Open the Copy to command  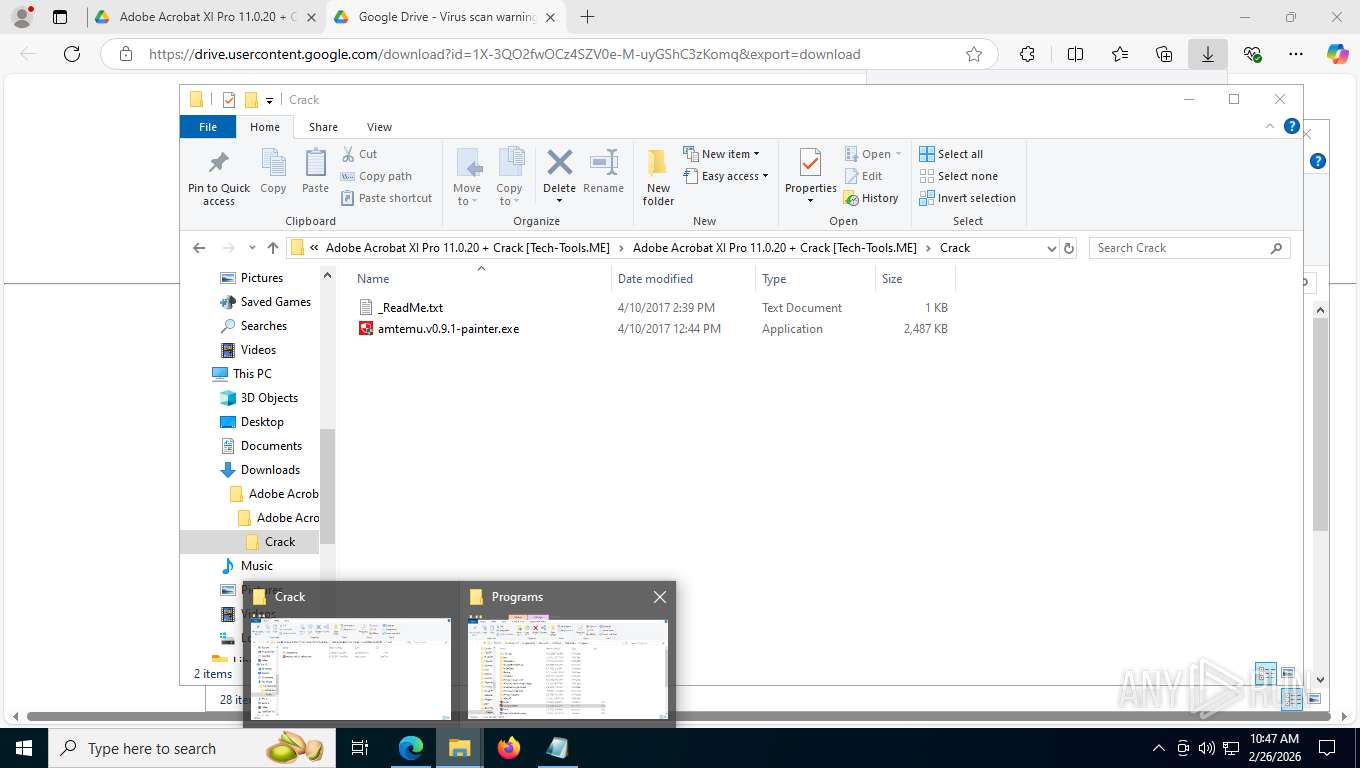point(509,177)
